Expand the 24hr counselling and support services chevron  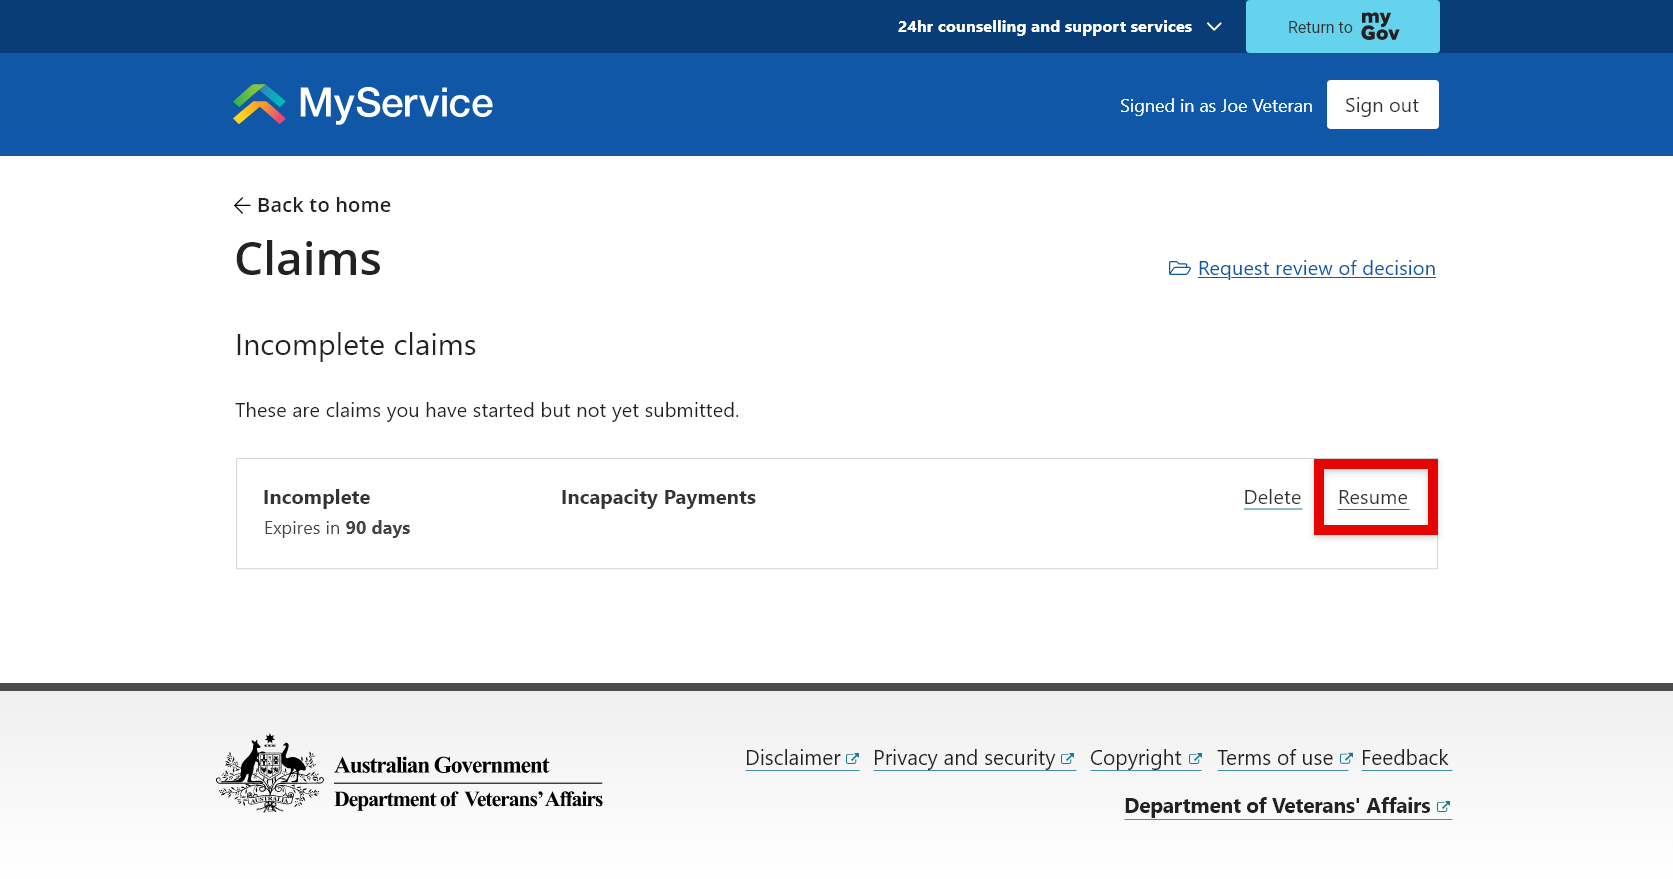pyautogui.click(x=1214, y=27)
